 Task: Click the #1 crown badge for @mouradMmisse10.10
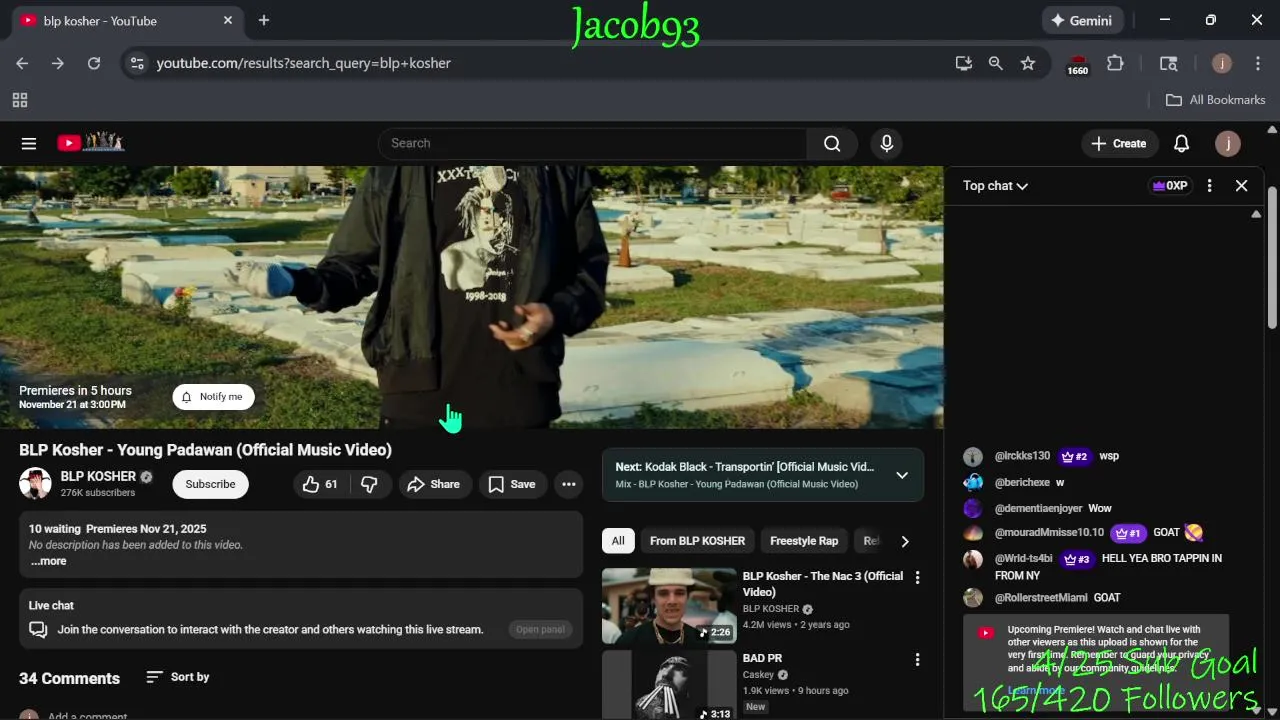coord(1128,533)
